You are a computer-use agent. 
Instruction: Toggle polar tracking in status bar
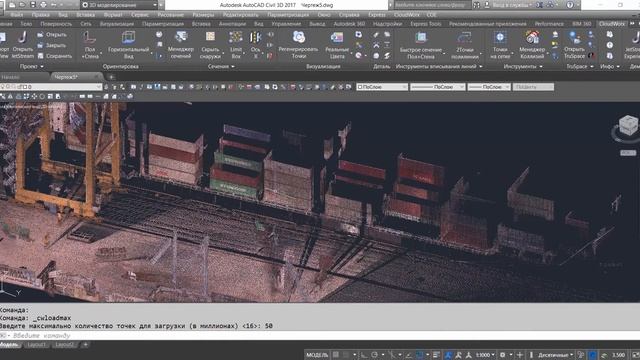coord(374,355)
